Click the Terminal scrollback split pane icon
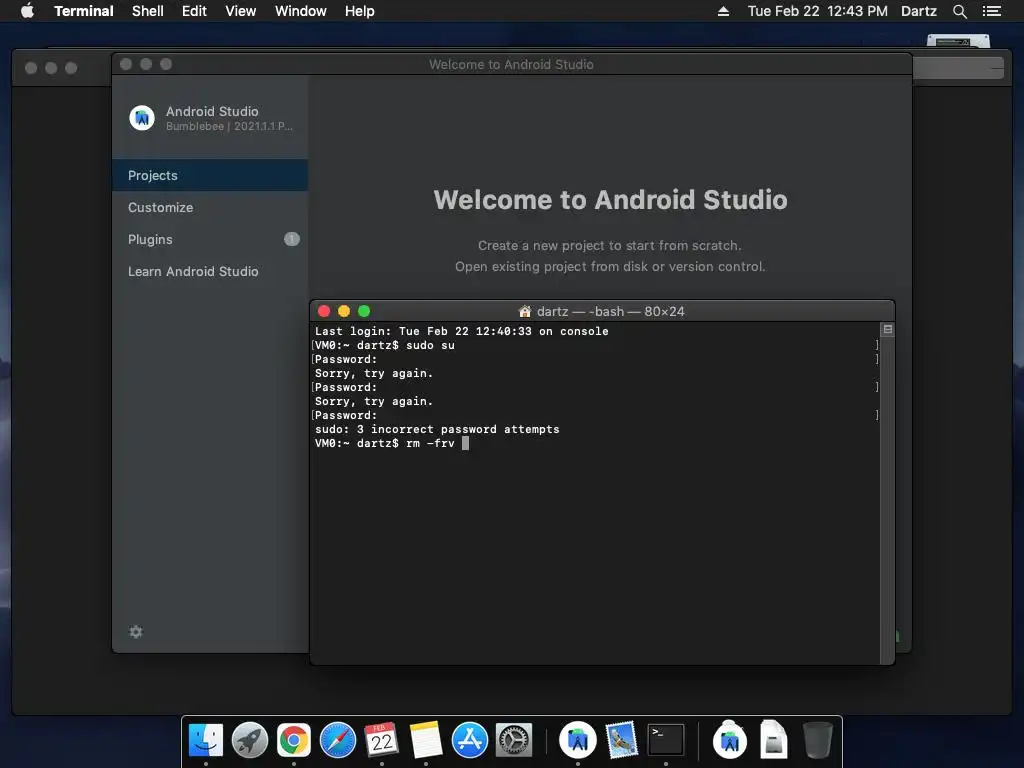This screenshot has width=1024, height=768. coord(888,329)
